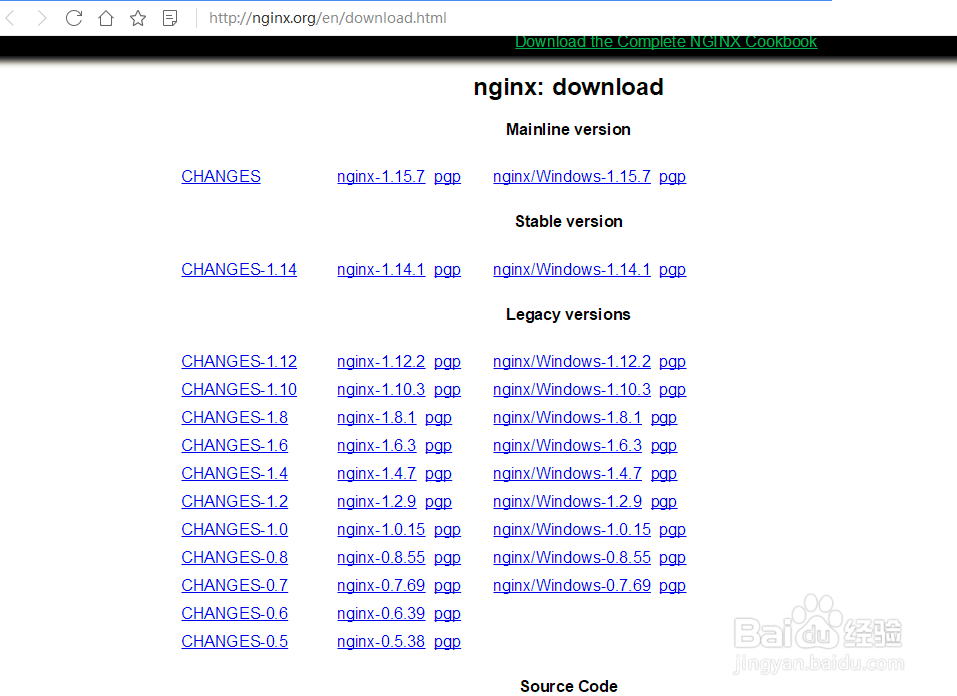Download nginx-0.6.39

tap(381, 614)
